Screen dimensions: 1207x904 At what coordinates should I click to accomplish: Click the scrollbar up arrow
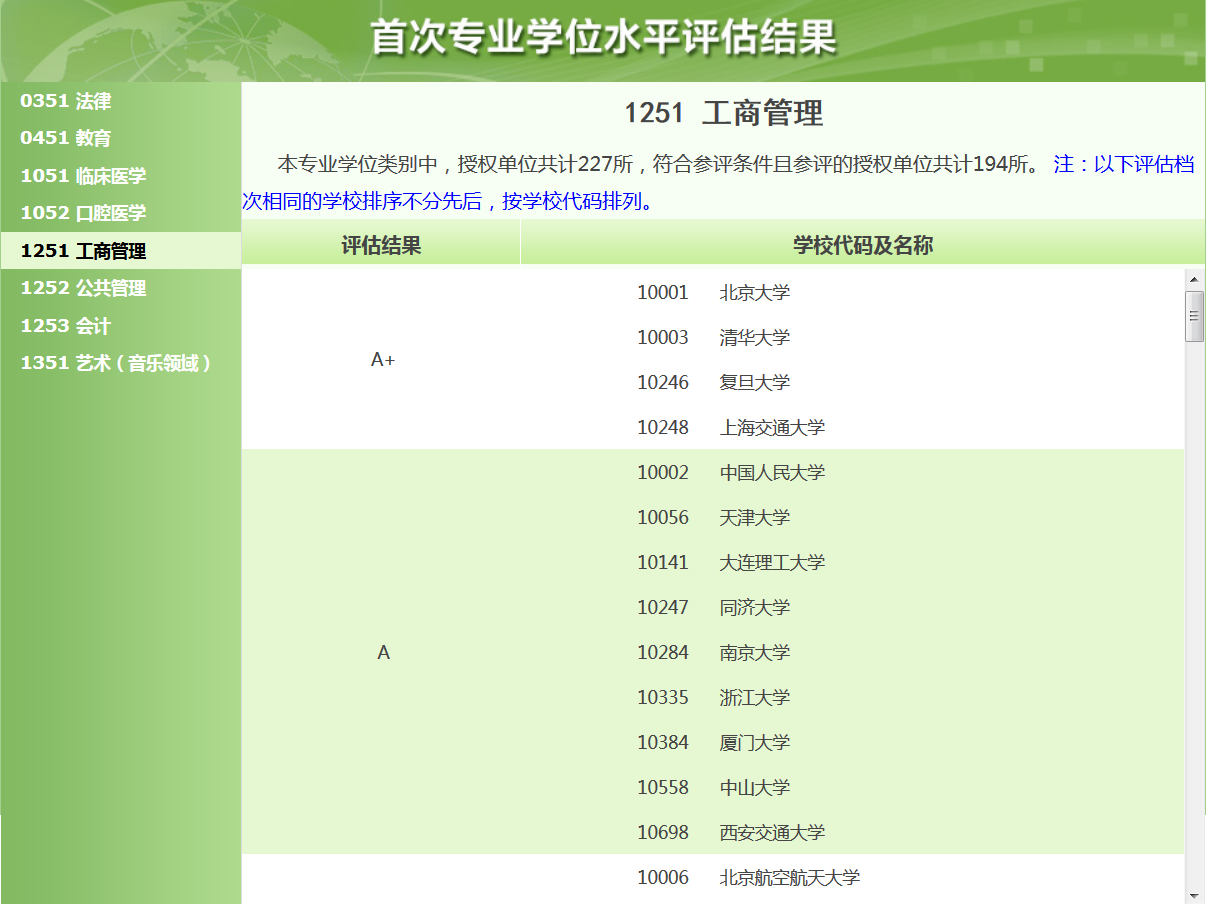tap(1194, 278)
